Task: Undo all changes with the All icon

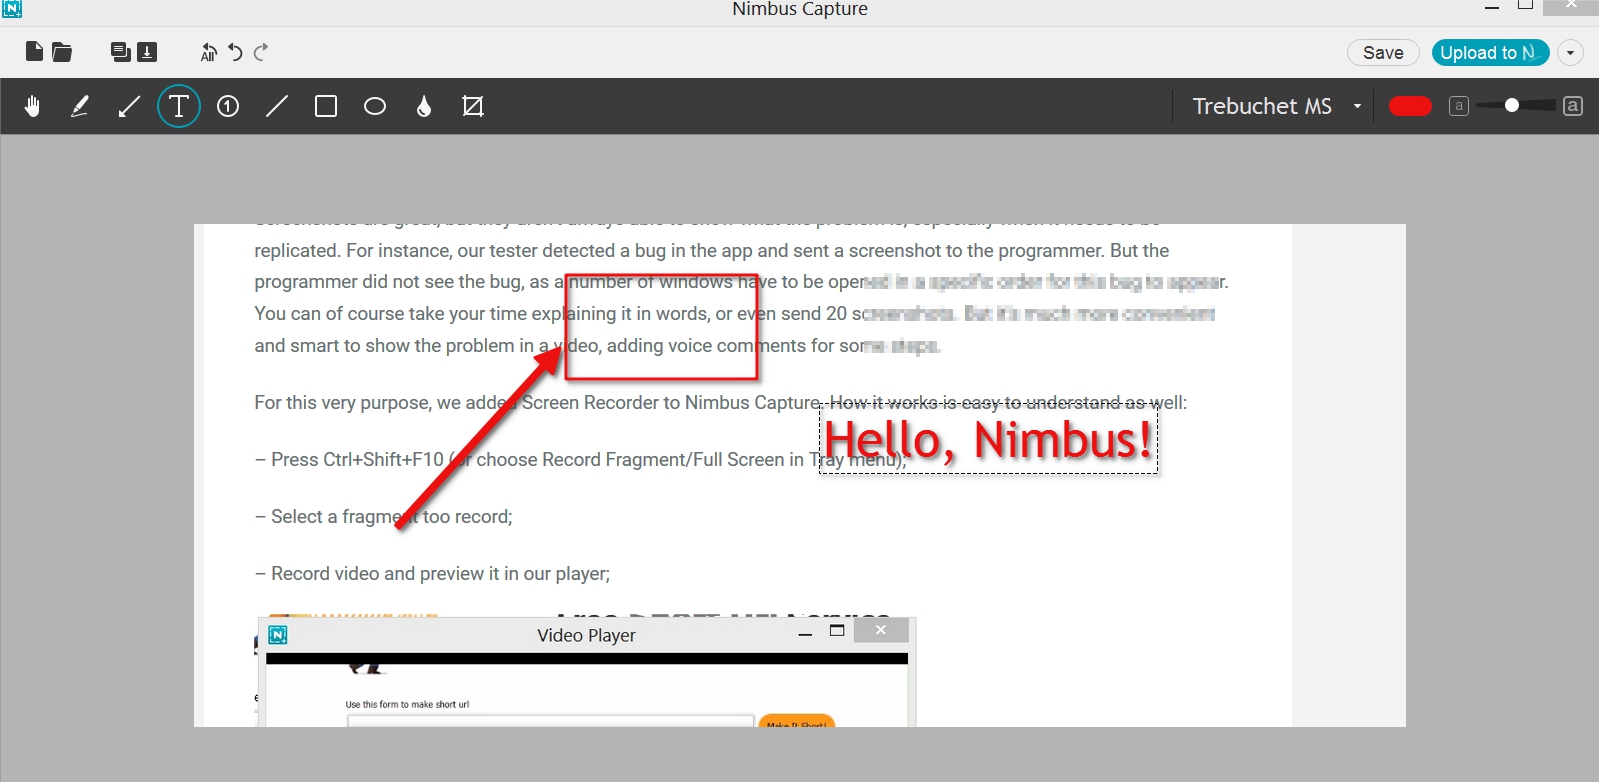Action: 208,52
